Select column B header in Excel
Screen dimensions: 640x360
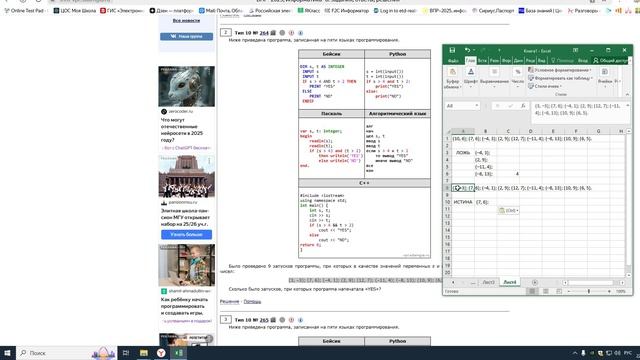point(485,131)
